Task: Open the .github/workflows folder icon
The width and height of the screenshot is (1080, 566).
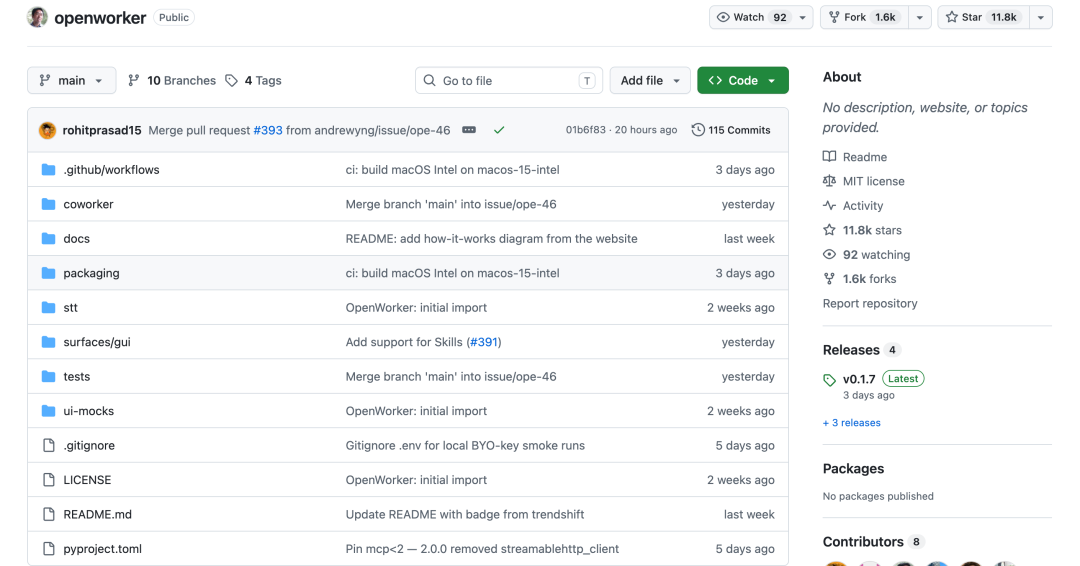Action: coord(48,169)
